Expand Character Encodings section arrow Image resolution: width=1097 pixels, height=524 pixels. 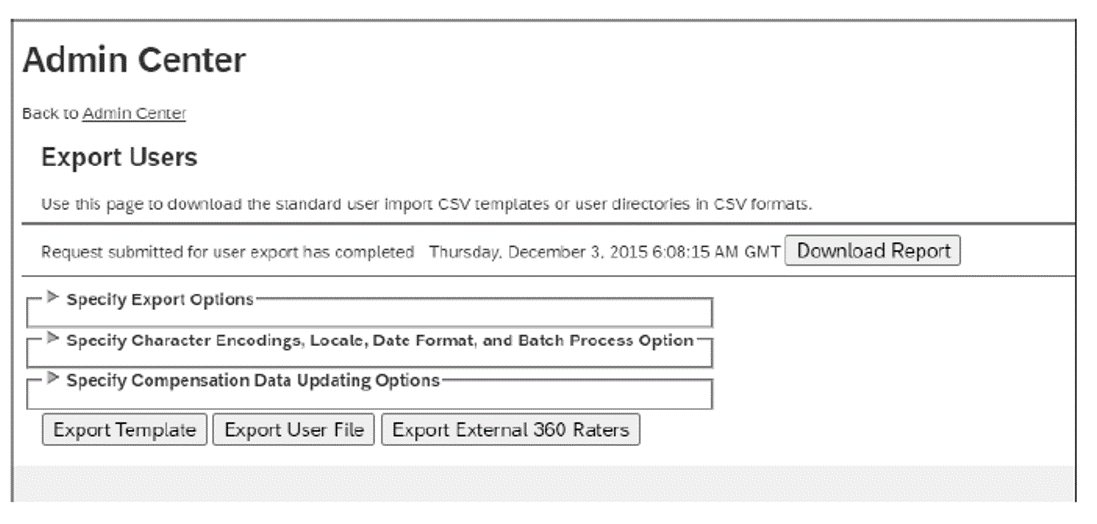coord(54,339)
